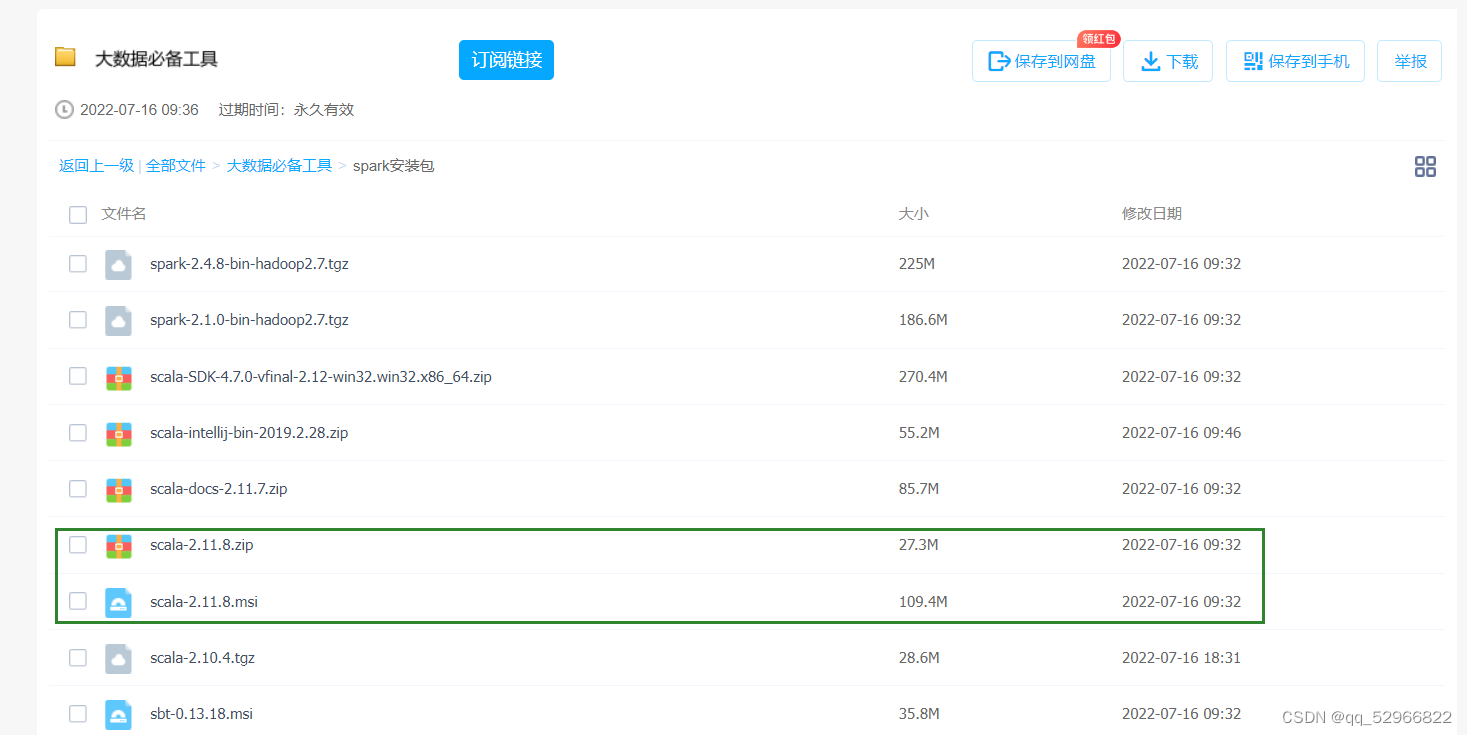This screenshot has width=1467, height=735.
Task: Open 全部文件 breadcrumb link
Action: pos(176,166)
